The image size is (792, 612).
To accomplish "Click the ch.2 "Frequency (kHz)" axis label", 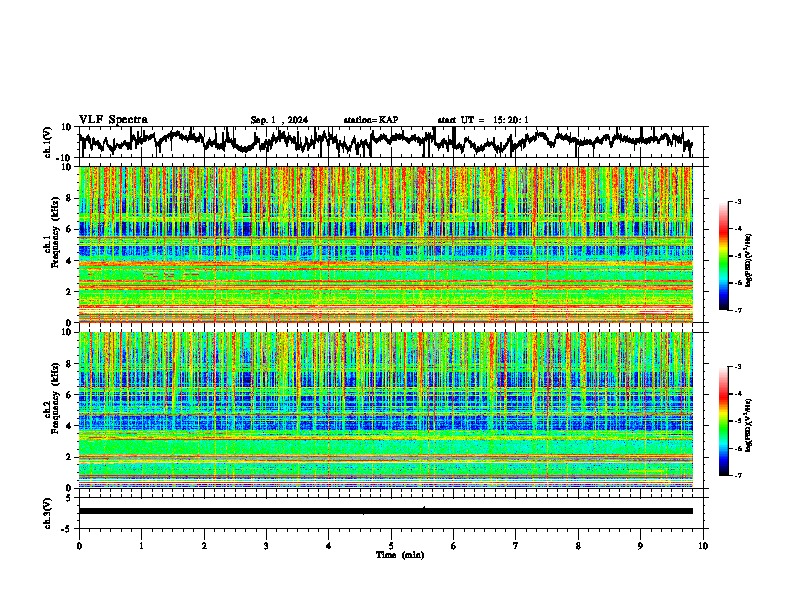I will [55, 398].
